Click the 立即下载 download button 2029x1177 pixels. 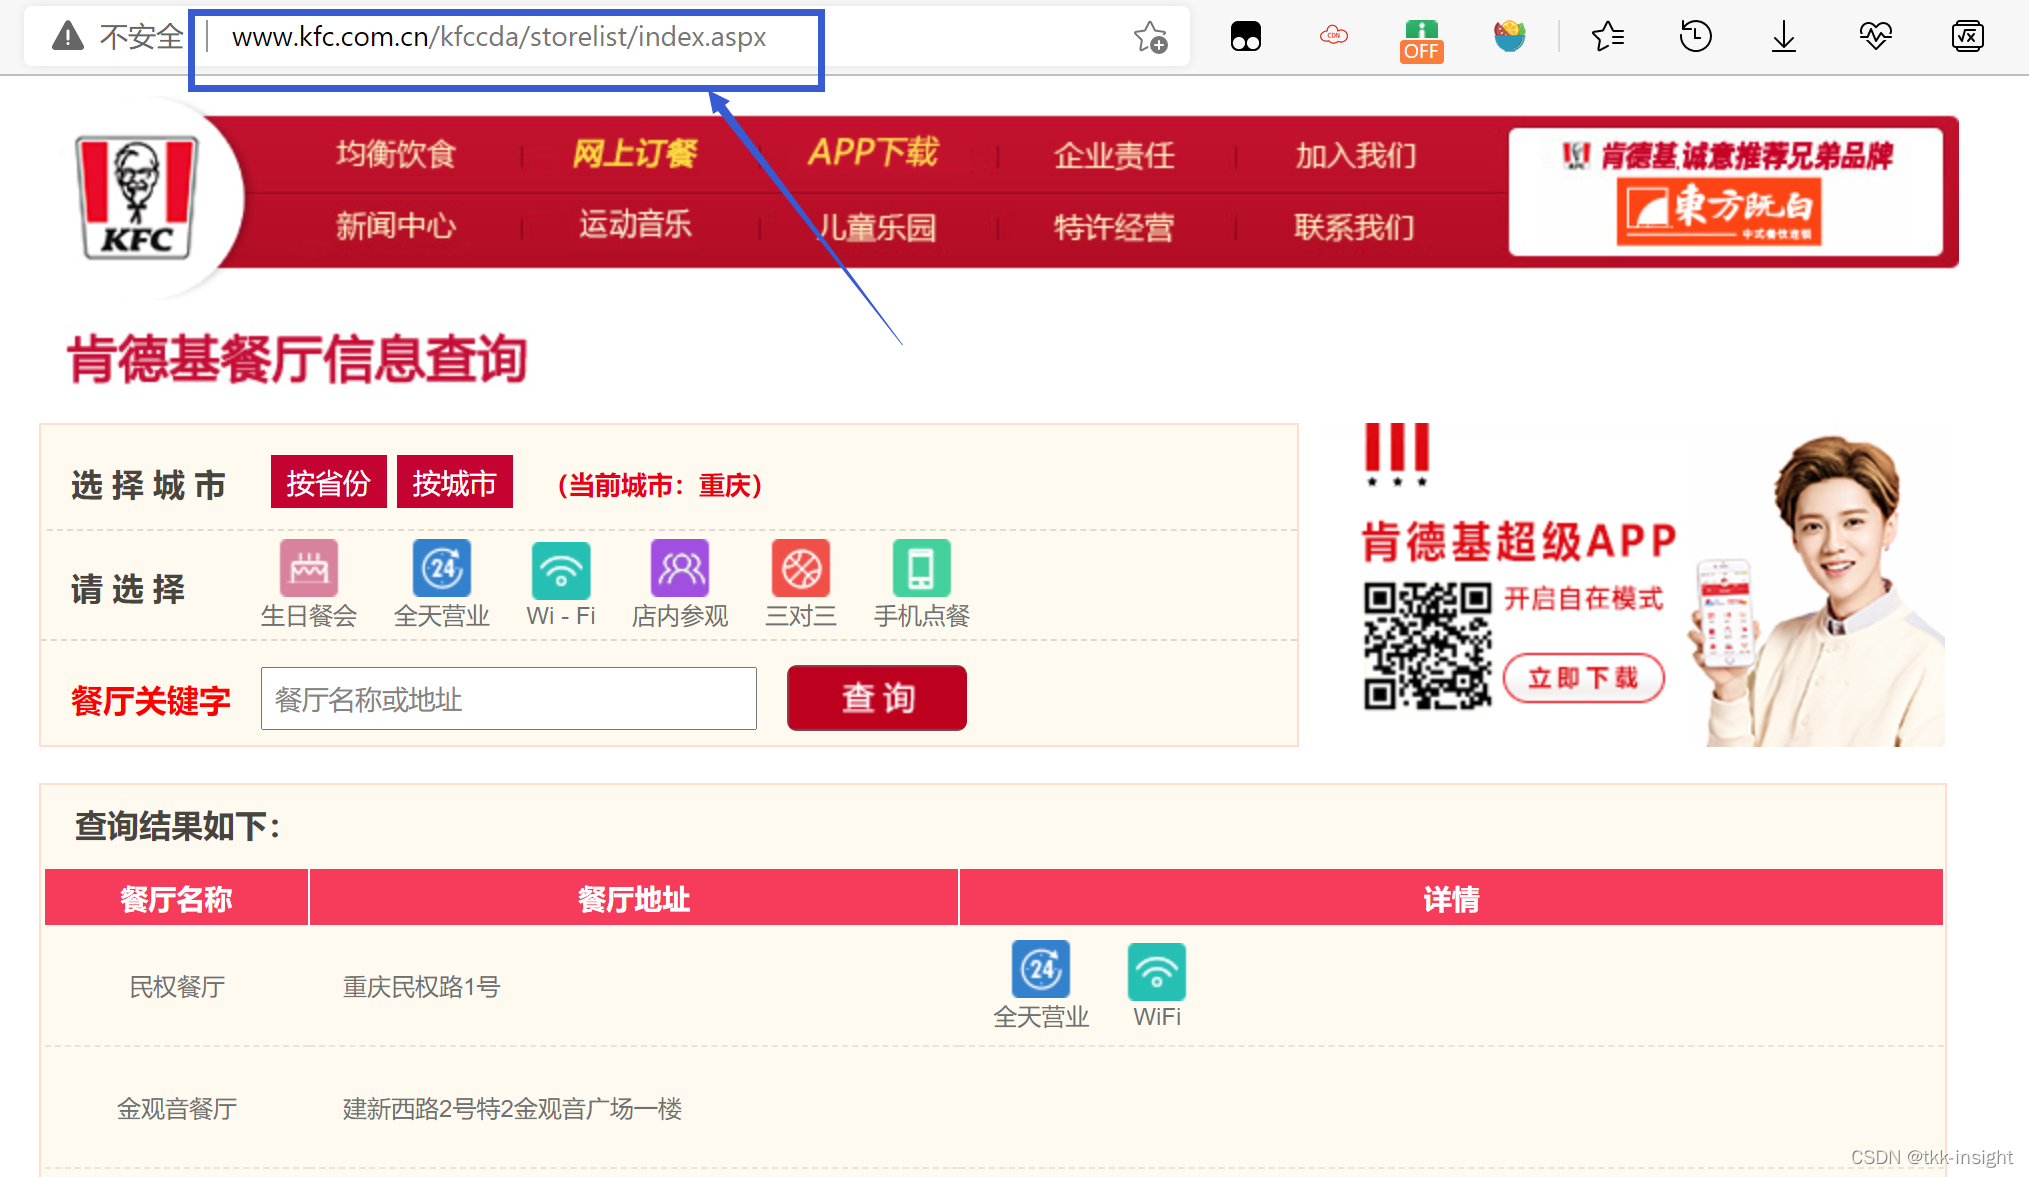tap(1583, 678)
